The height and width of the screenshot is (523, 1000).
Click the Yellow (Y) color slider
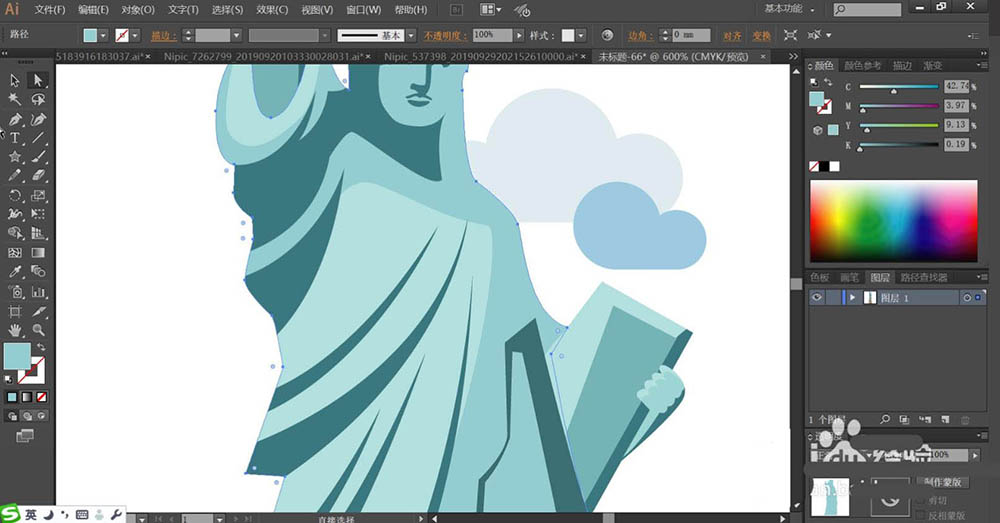(899, 126)
